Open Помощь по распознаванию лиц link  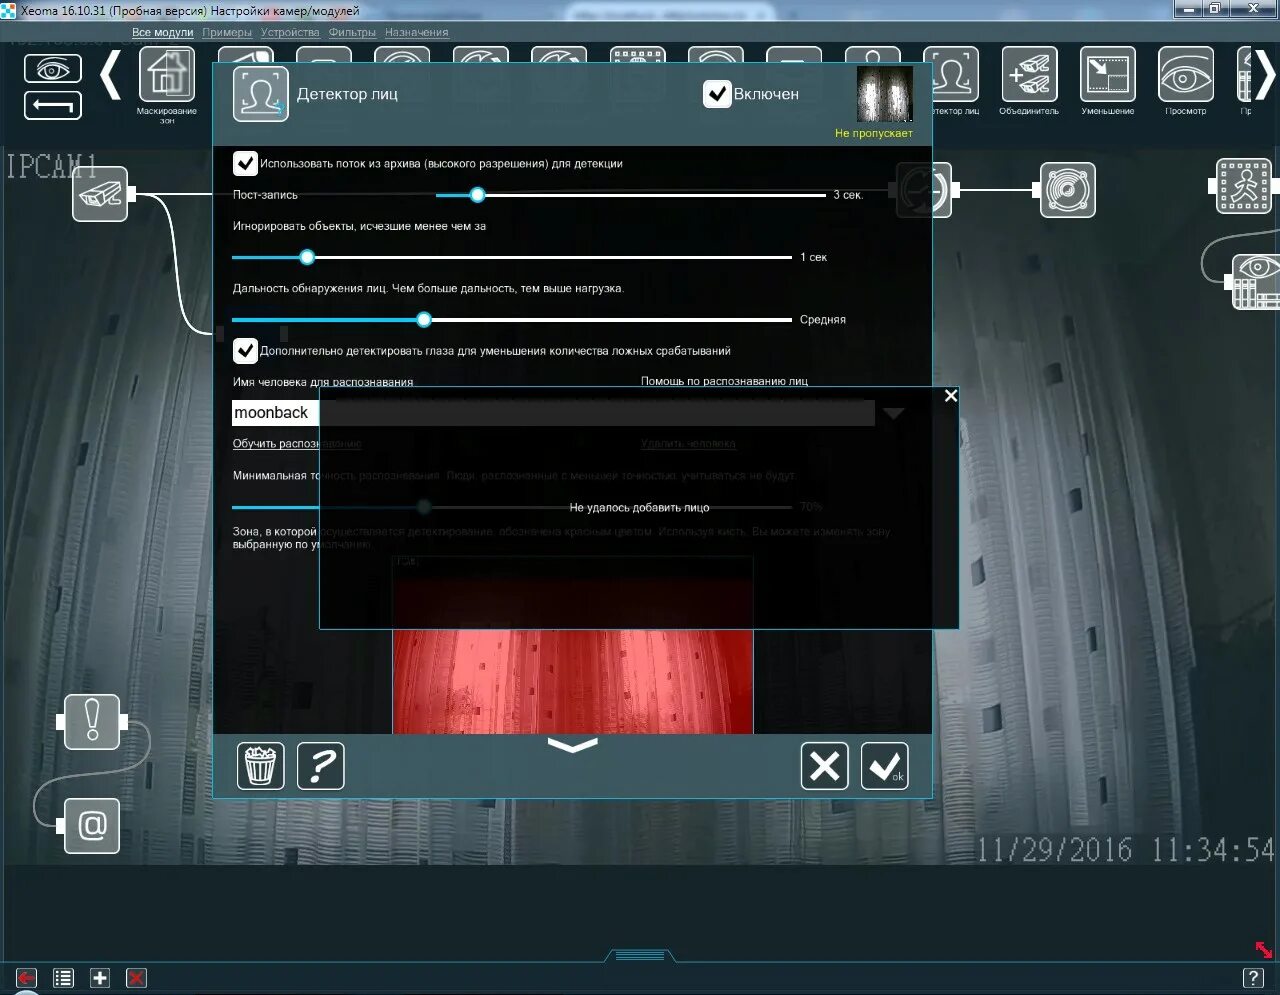(724, 381)
